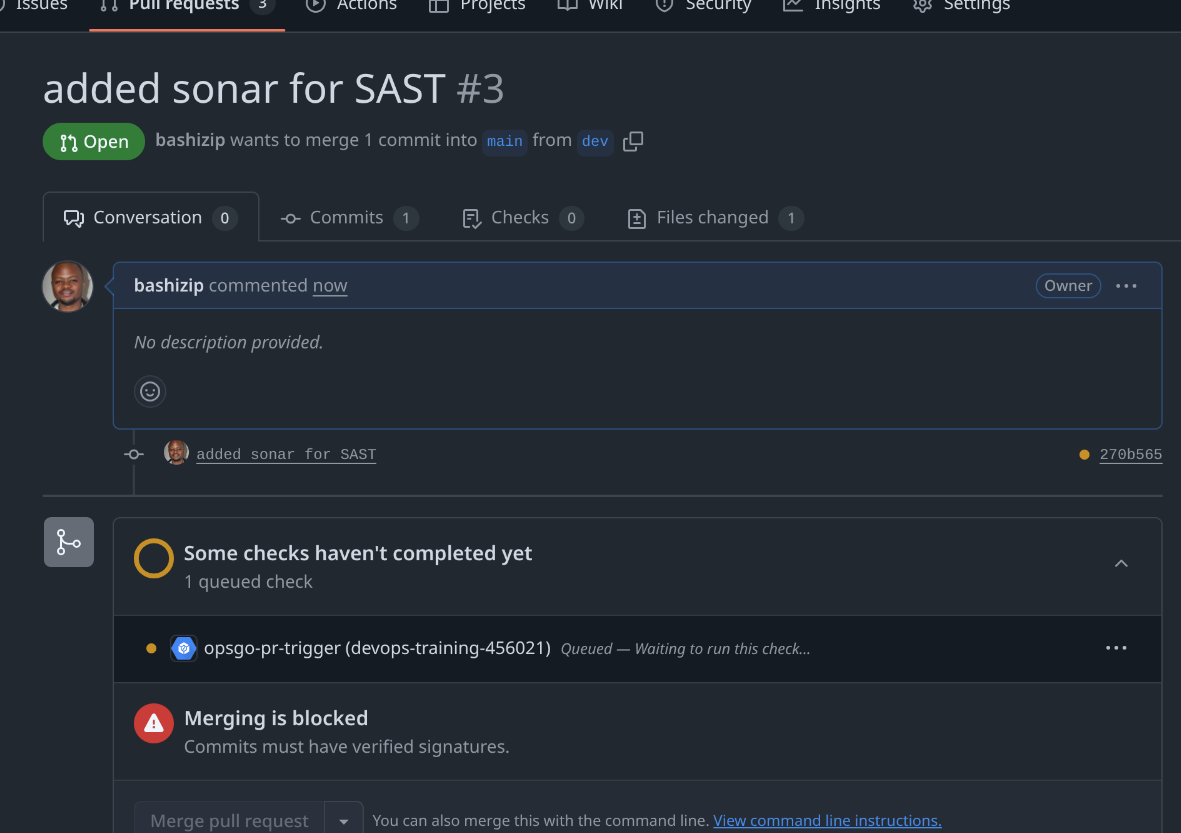Open commit 270b565 link
Viewport: 1181px width, 833px height.
coord(1131,454)
